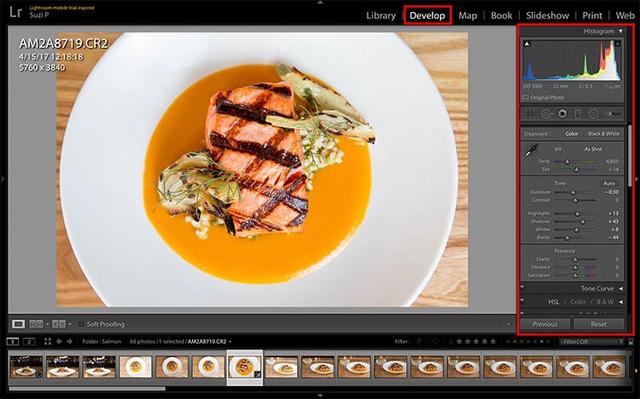Switch to Loupe view mode icon
Viewport: 640px width, 399px height.
18,324
